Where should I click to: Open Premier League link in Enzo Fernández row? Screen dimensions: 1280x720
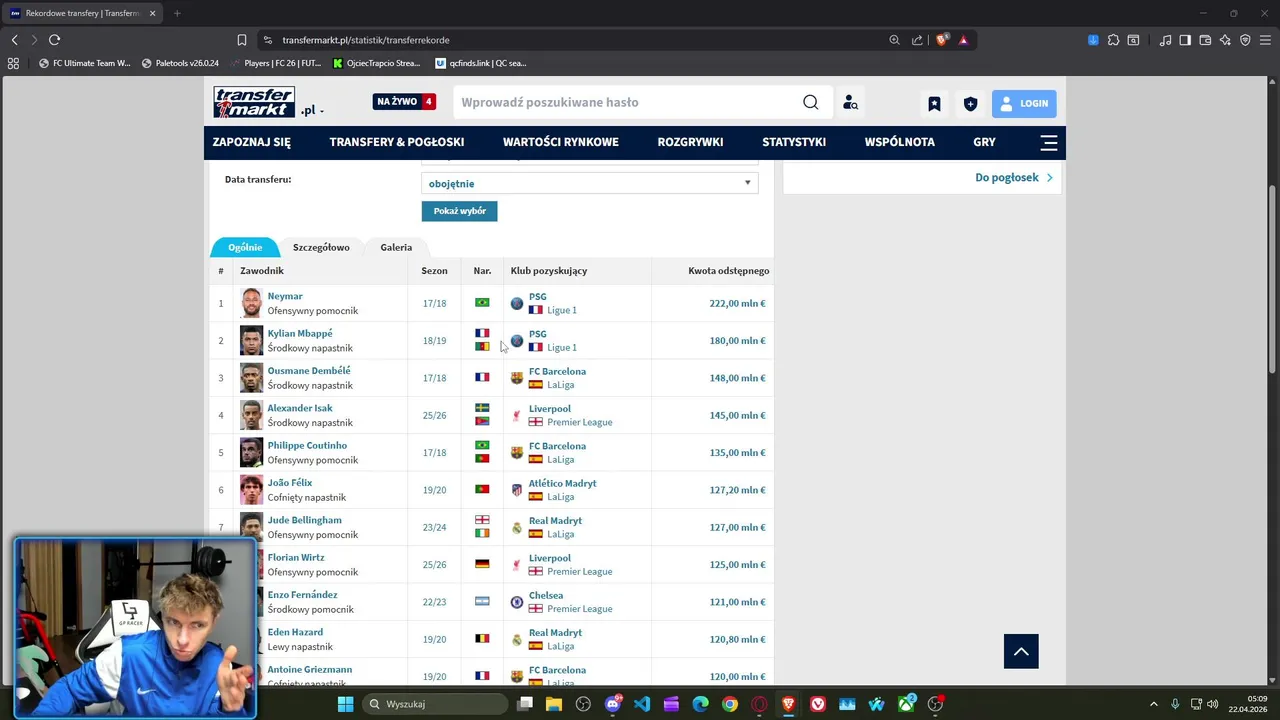tap(579, 609)
